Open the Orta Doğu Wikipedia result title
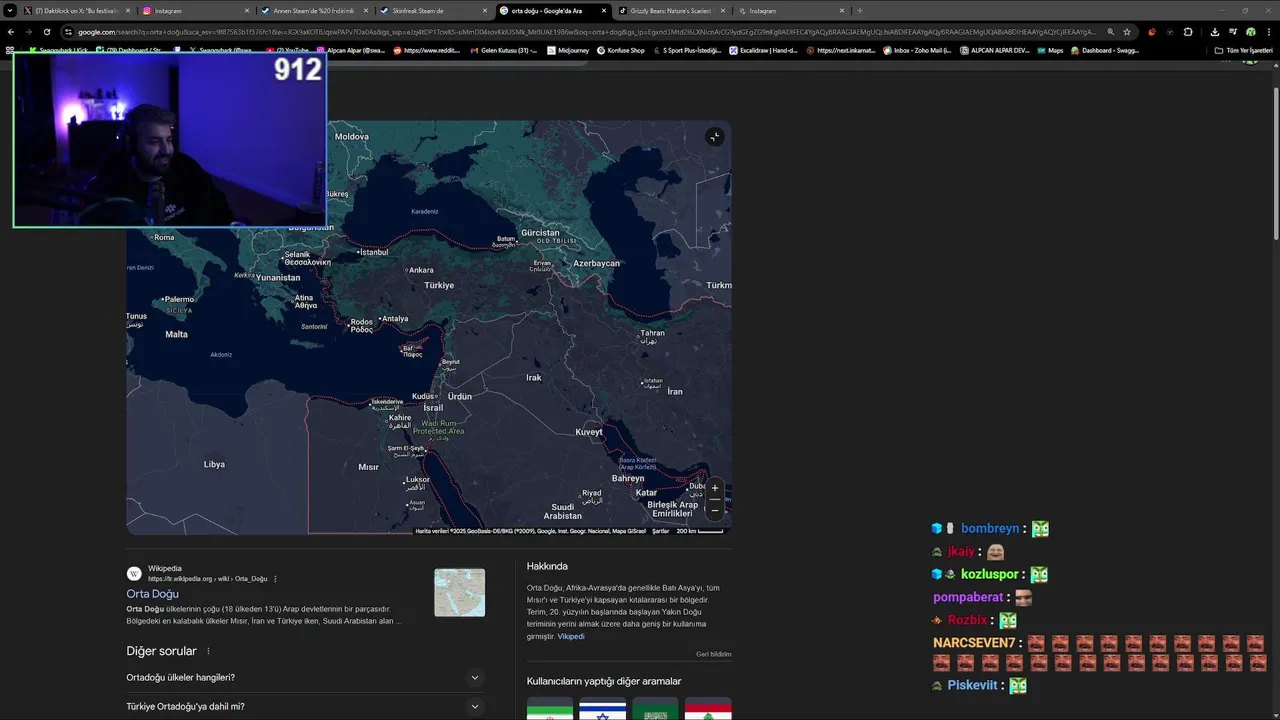The image size is (1280, 720). 152,594
